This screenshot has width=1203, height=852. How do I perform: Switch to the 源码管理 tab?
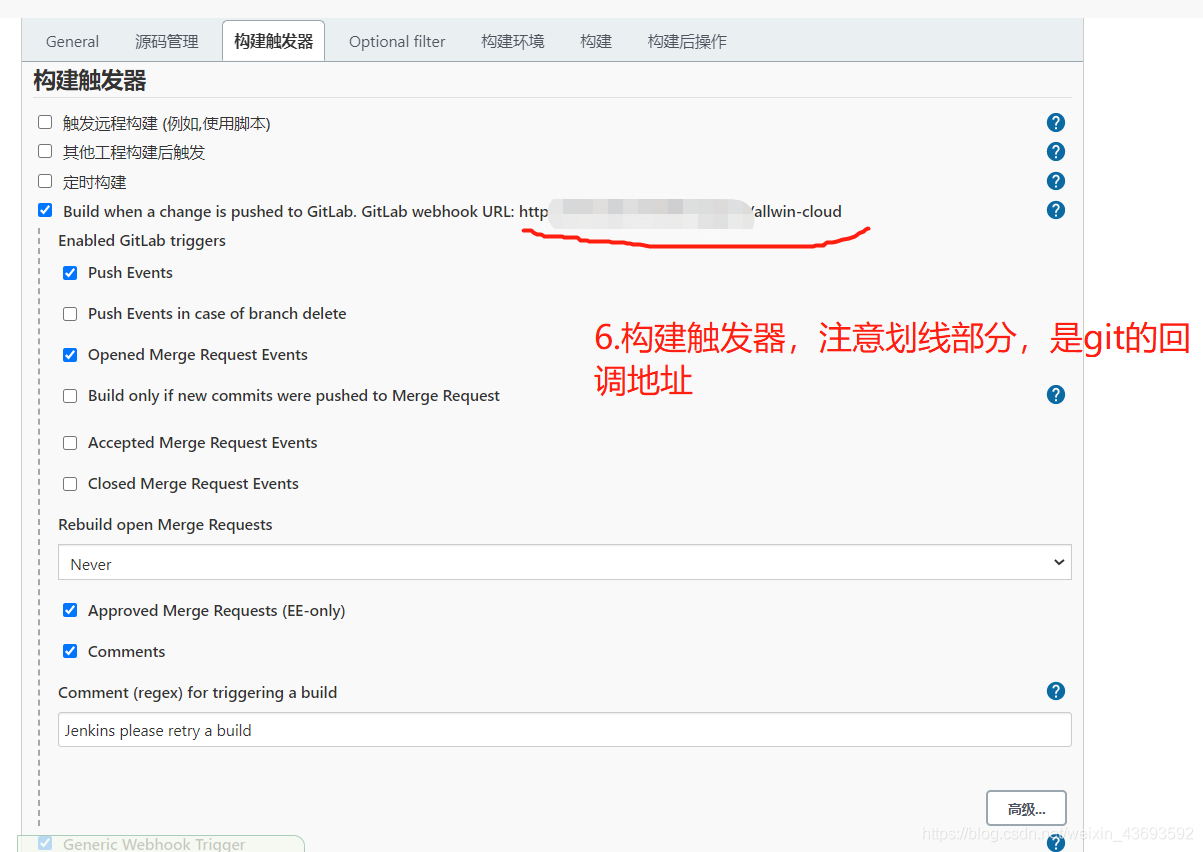167,41
